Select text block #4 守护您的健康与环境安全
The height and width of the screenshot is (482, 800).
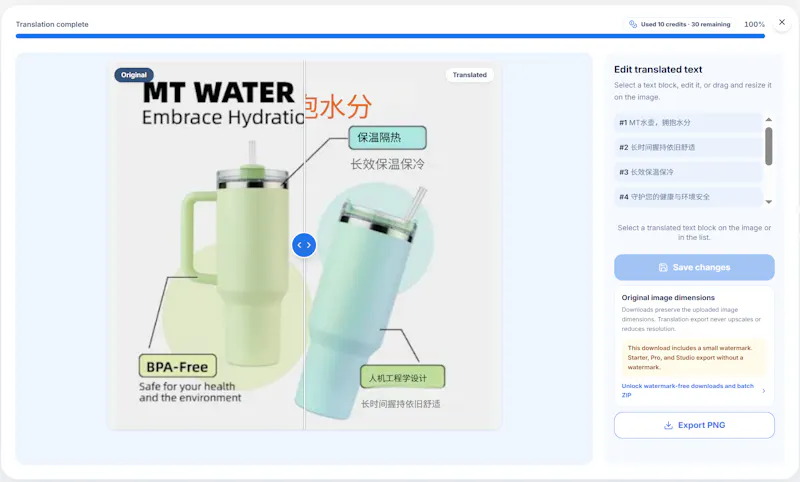click(x=688, y=197)
